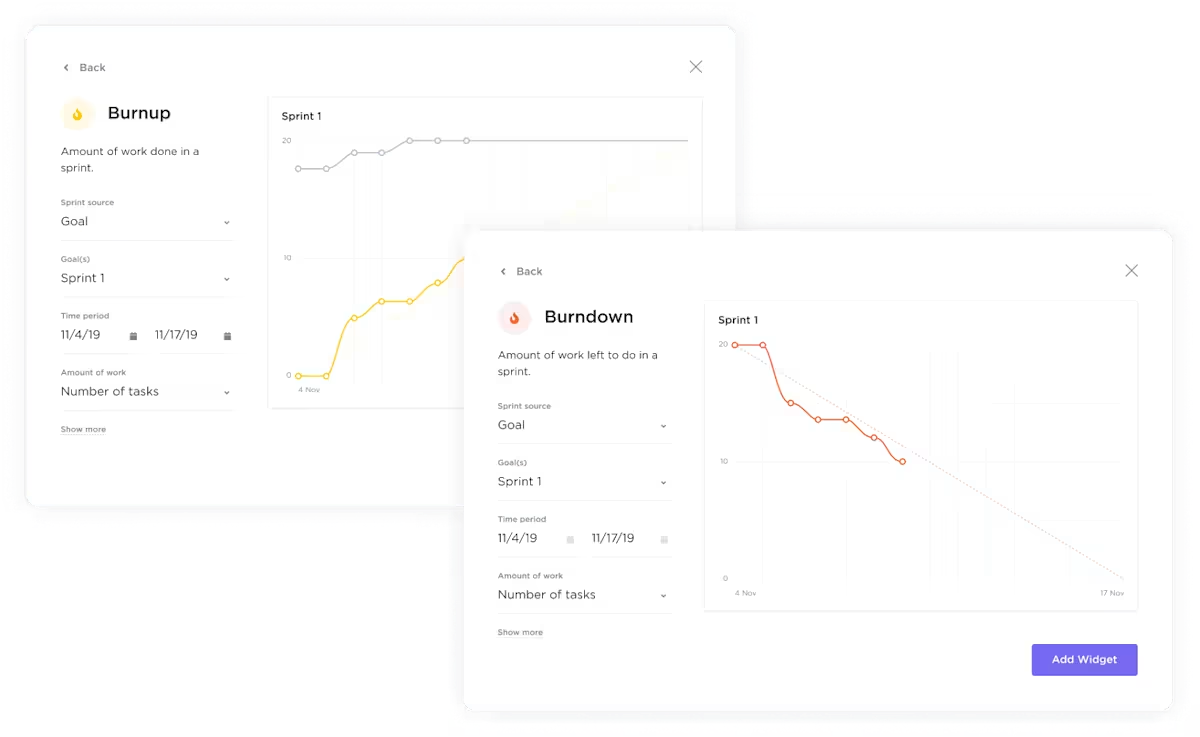Open start date calendar icon in Burndown window
The width and height of the screenshot is (1200, 737).
(570, 539)
